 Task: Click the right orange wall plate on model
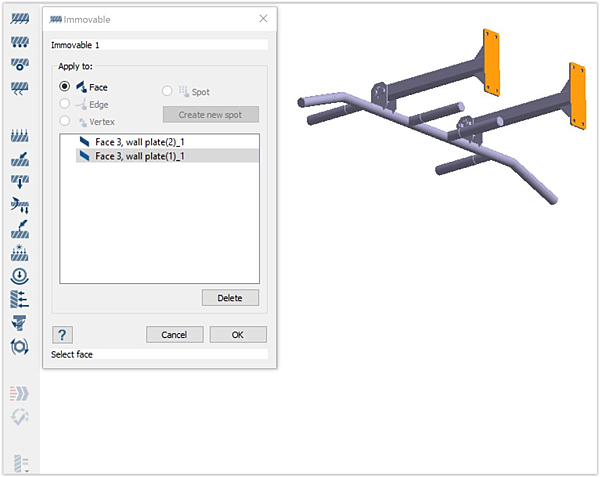coord(577,96)
